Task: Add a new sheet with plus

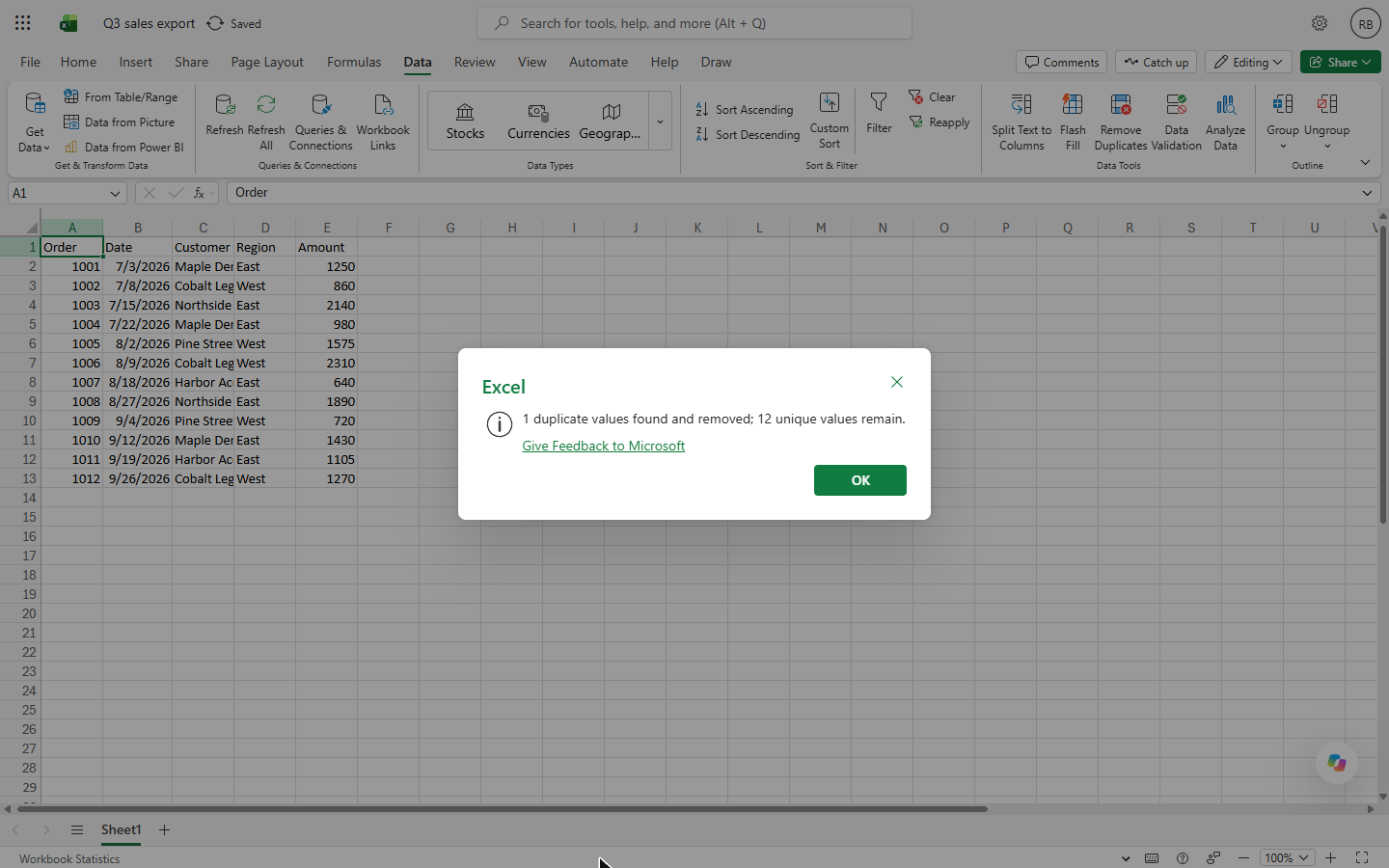Action: 164,830
